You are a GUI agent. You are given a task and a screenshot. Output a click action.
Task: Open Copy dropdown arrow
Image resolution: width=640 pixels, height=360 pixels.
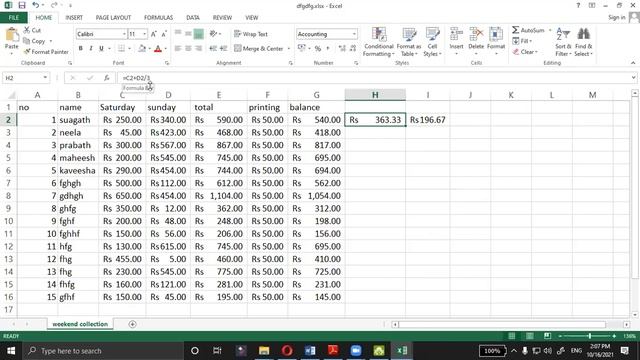pyautogui.click(x=51, y=41)
